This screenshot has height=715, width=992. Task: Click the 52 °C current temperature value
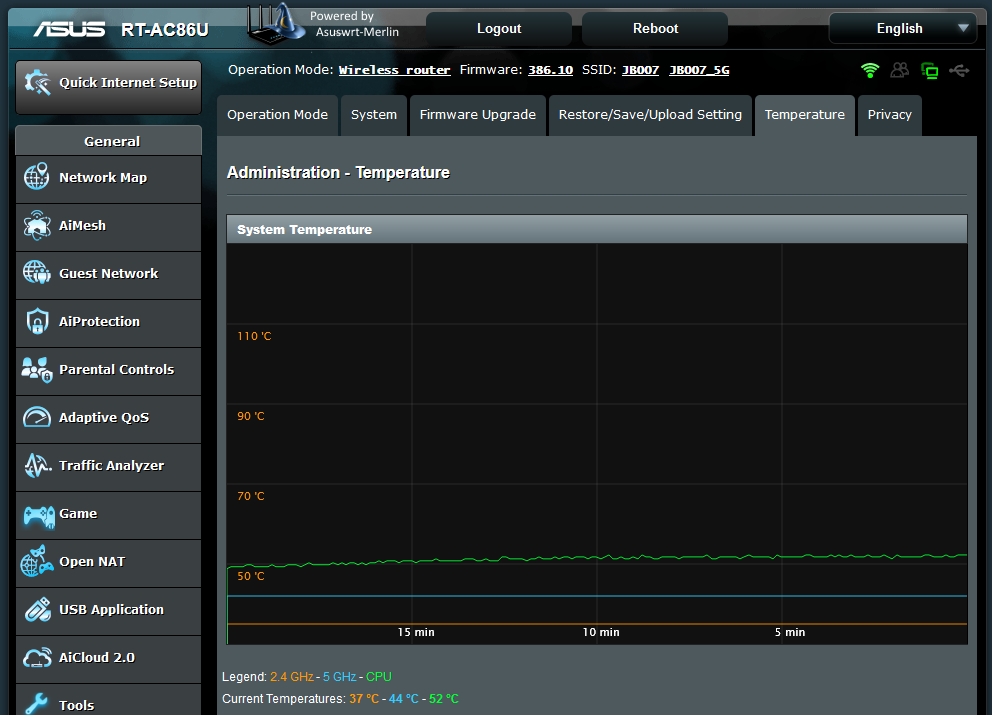pos(444,699)
